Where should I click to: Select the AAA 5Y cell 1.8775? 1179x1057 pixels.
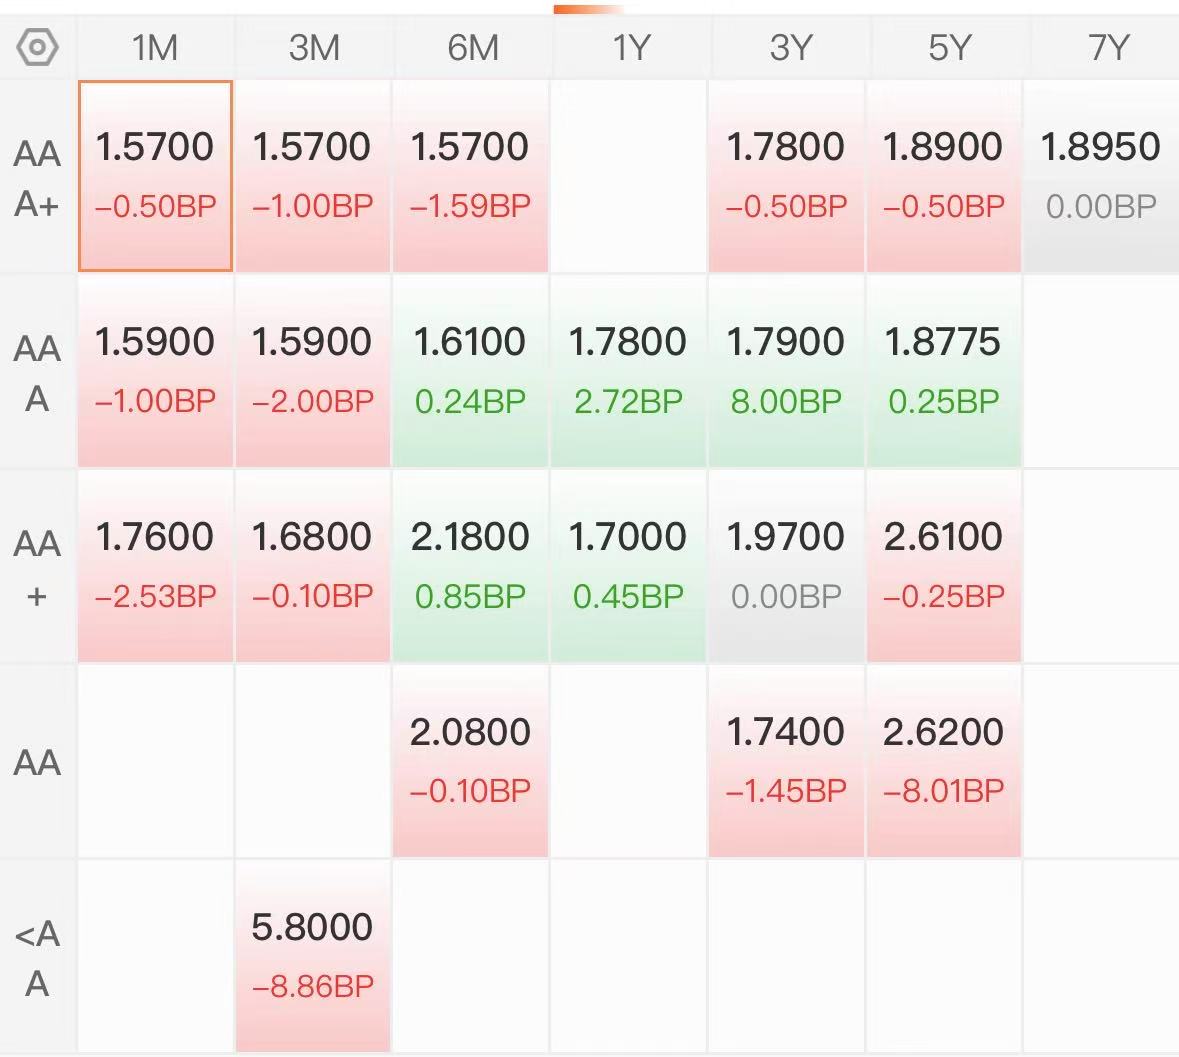pyautogui.click(x=944, y=371)
